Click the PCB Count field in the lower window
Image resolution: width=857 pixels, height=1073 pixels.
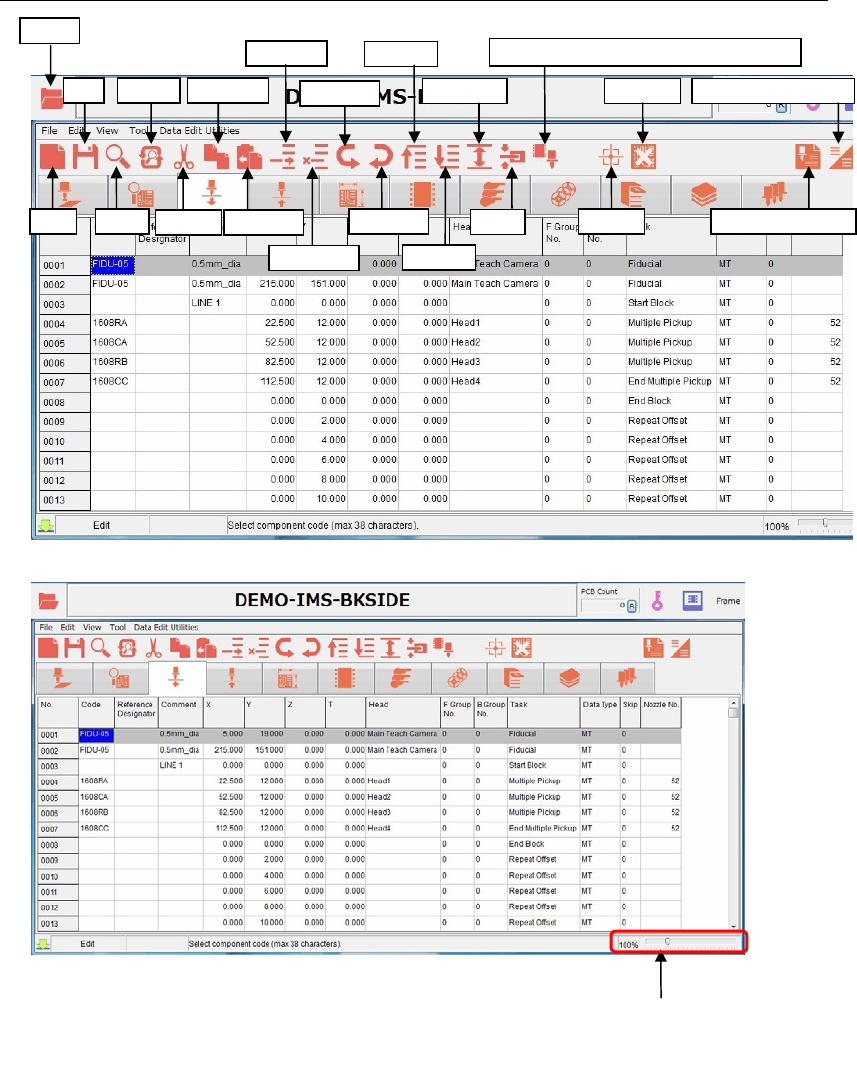(604, 606)
